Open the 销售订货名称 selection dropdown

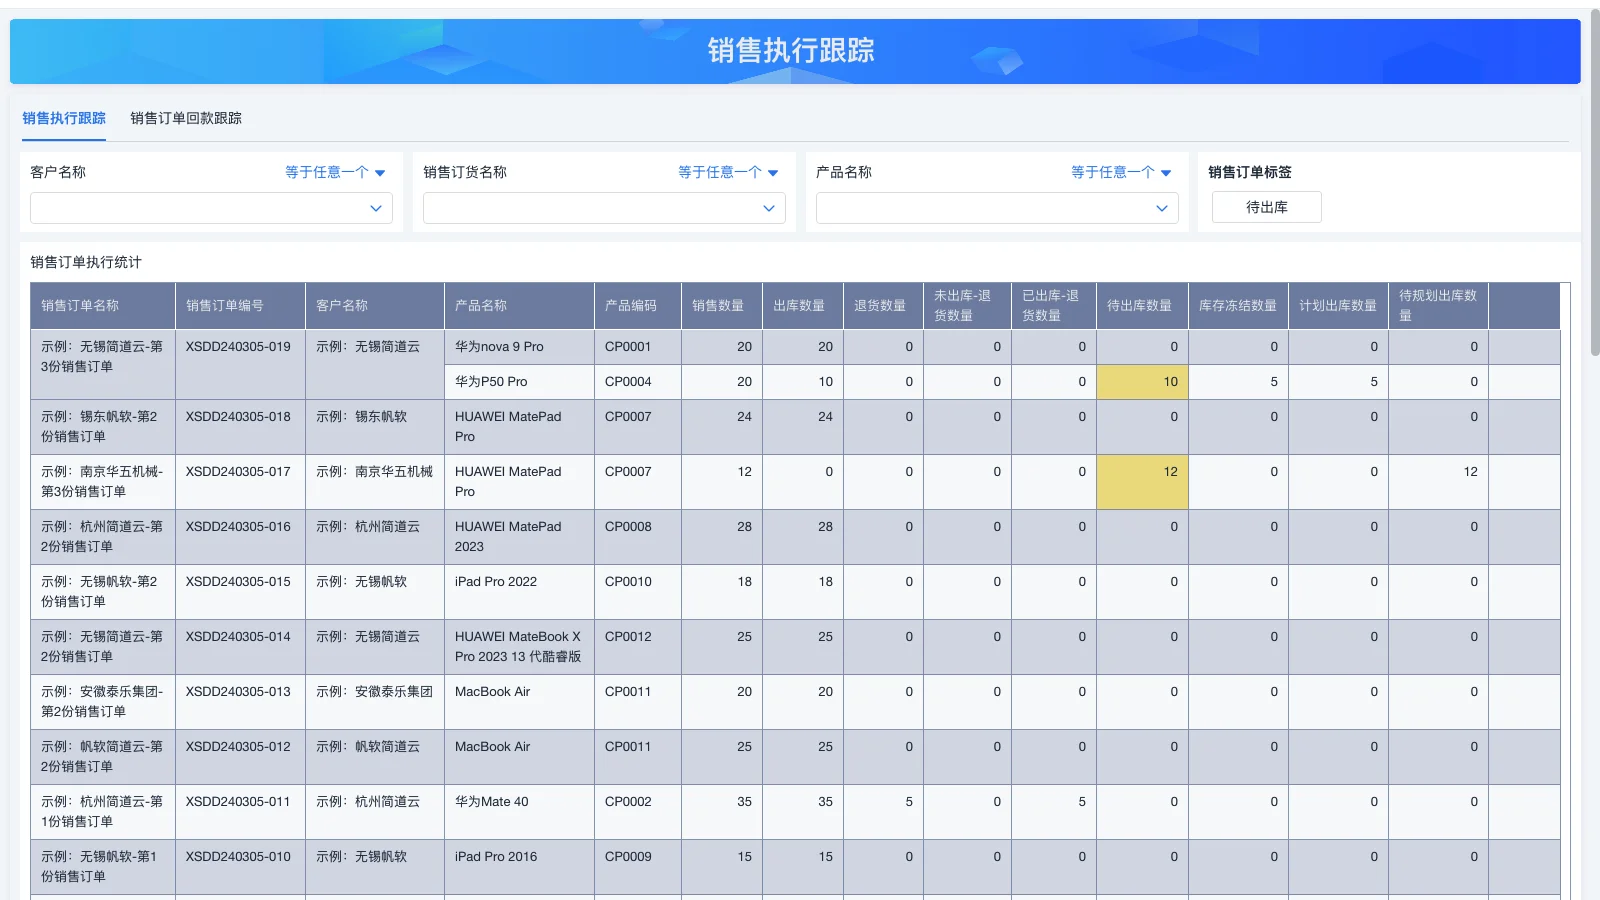point(604,208)
